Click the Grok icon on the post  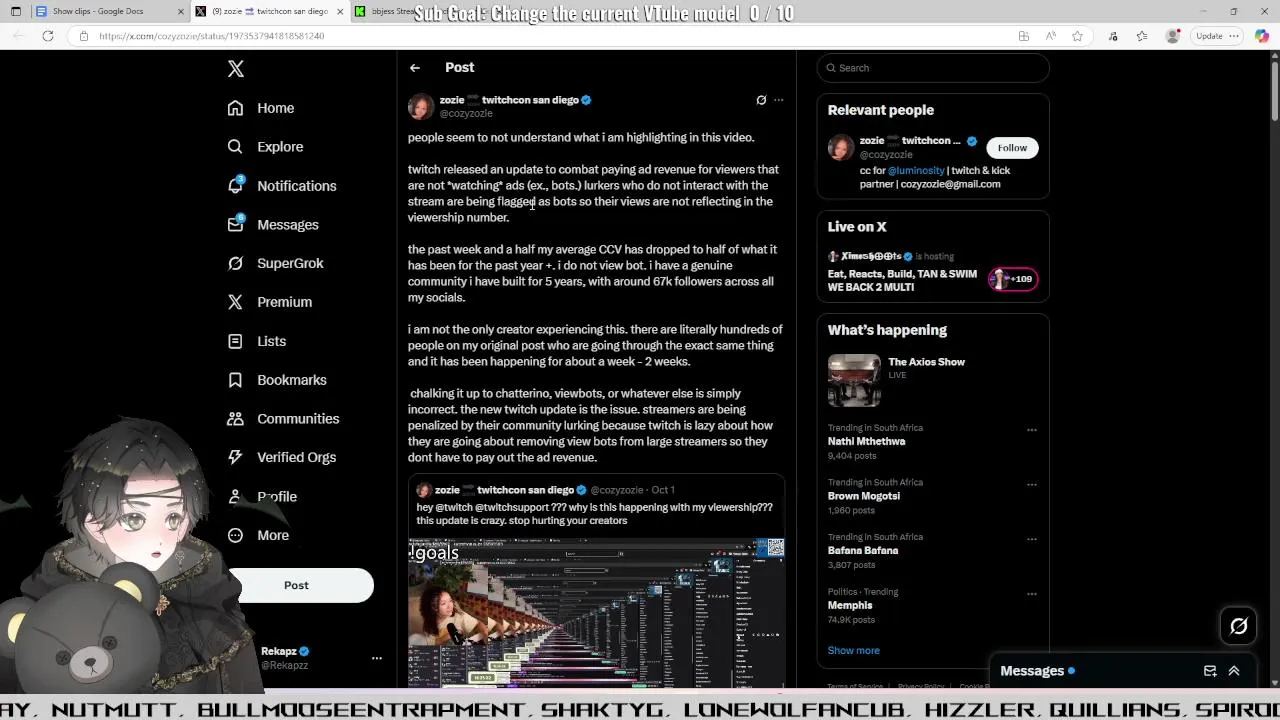(x=761, y=100)
